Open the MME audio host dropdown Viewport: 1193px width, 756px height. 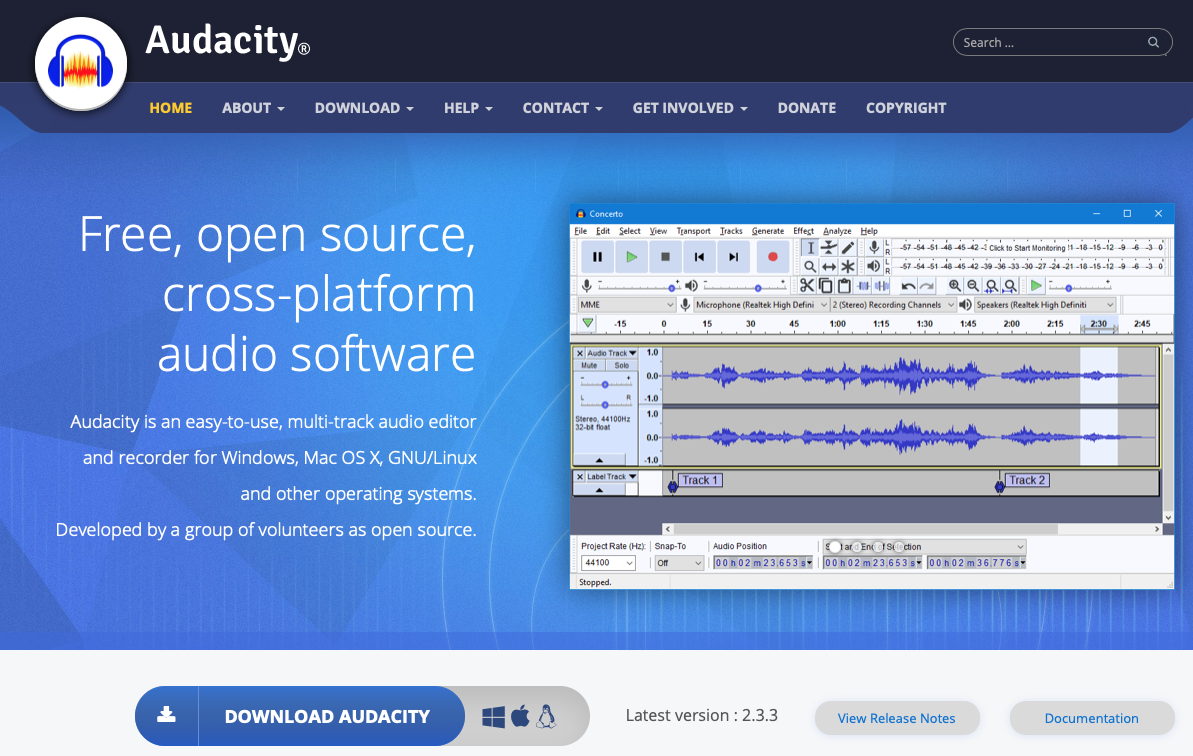tap(627, 305)
